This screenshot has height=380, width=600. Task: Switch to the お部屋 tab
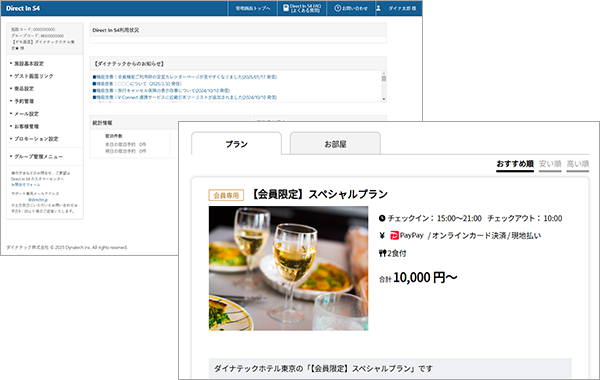[335, 144]
